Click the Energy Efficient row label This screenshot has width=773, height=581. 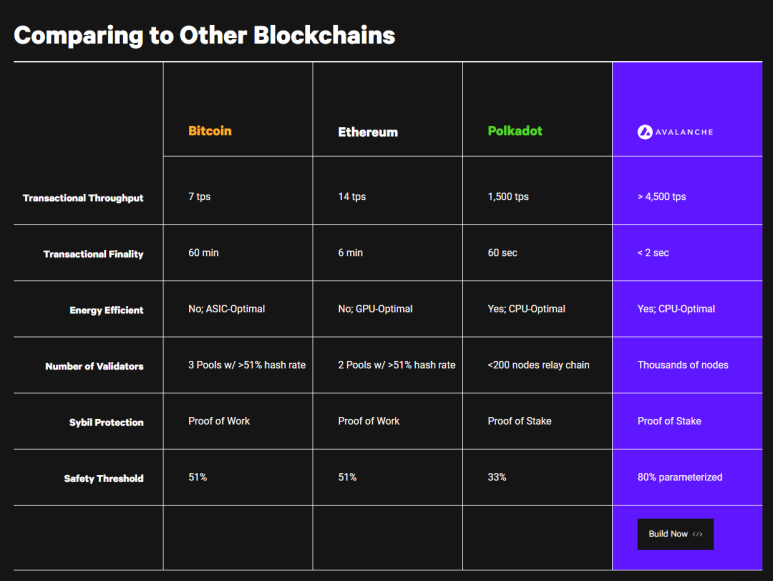click(106, 310)
